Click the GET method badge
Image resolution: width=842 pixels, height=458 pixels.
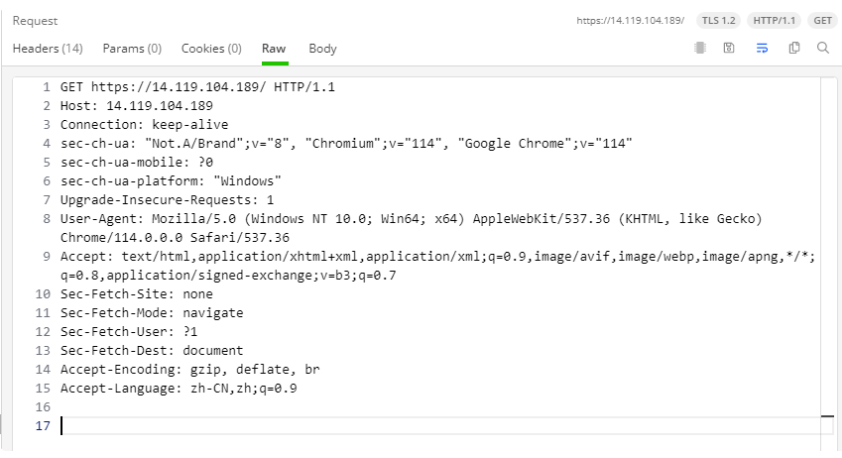[x=822, y=20]
